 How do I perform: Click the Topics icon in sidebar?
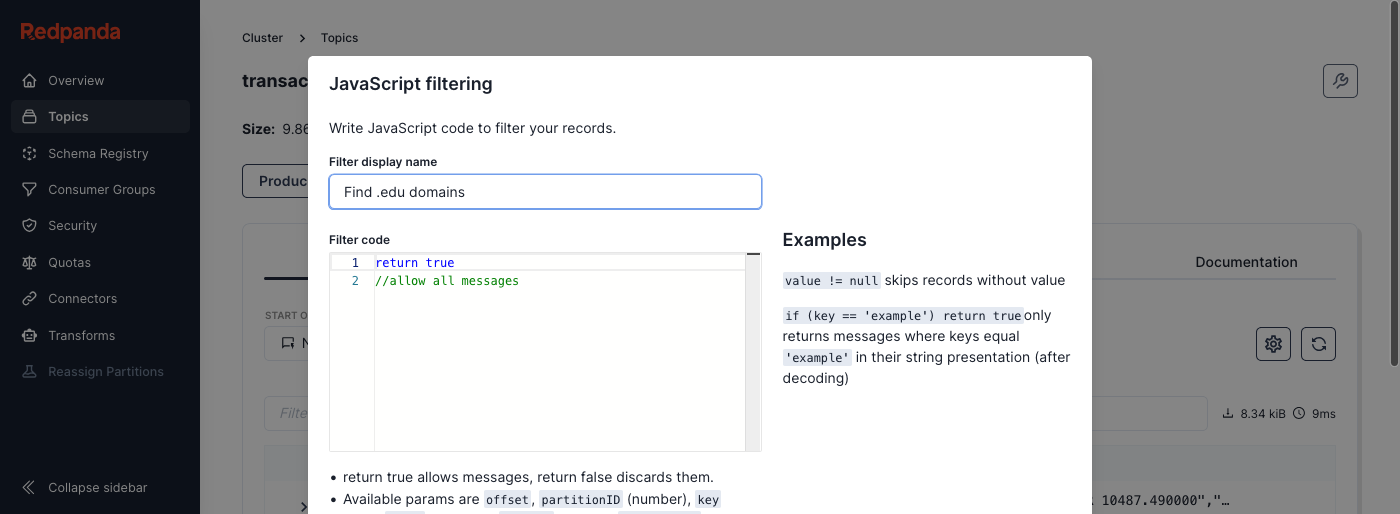[29, 117]
